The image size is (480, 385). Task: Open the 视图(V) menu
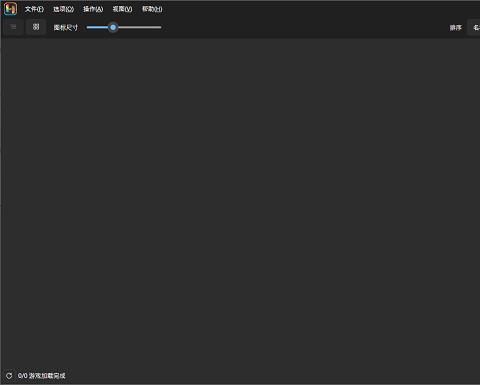(122, 9)
